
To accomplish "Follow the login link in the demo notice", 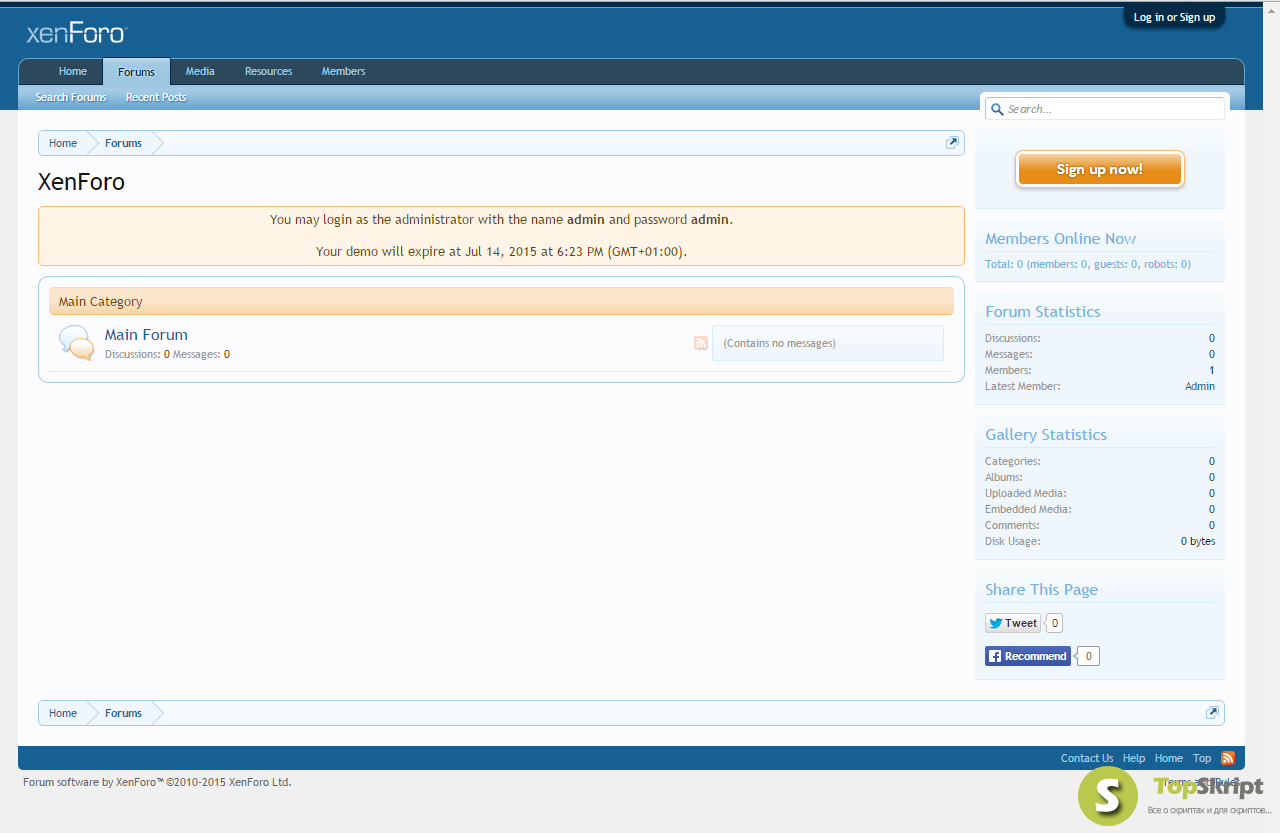I will (337, 220).
